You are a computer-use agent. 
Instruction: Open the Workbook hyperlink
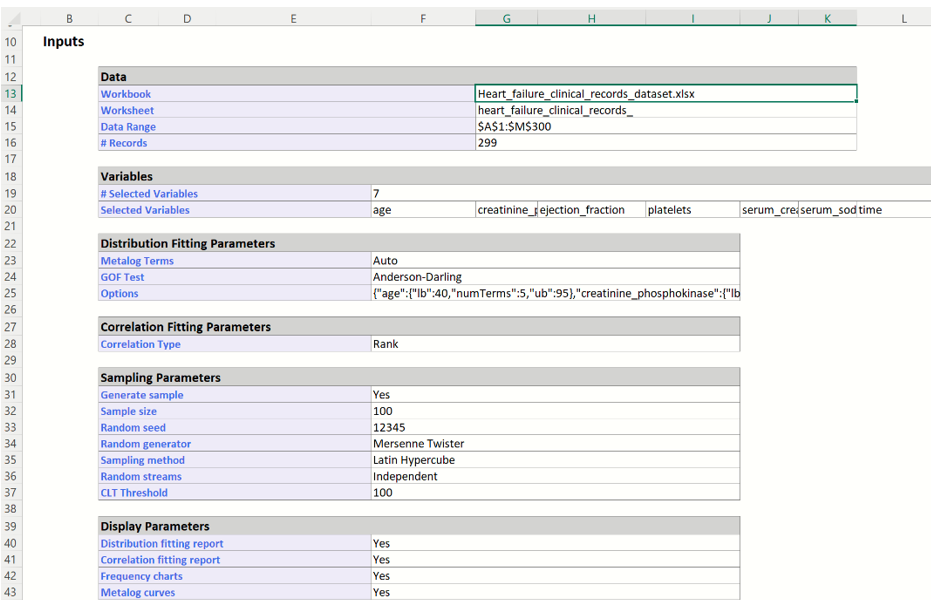126,93
